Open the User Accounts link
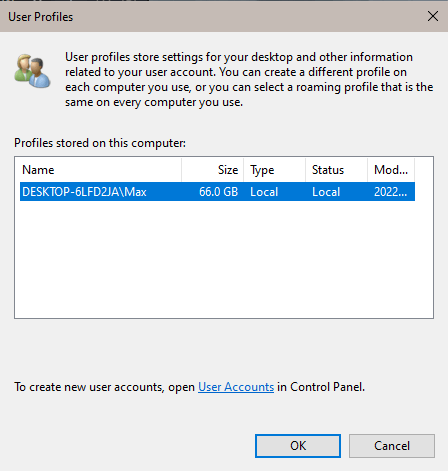 tap(236, 387)
